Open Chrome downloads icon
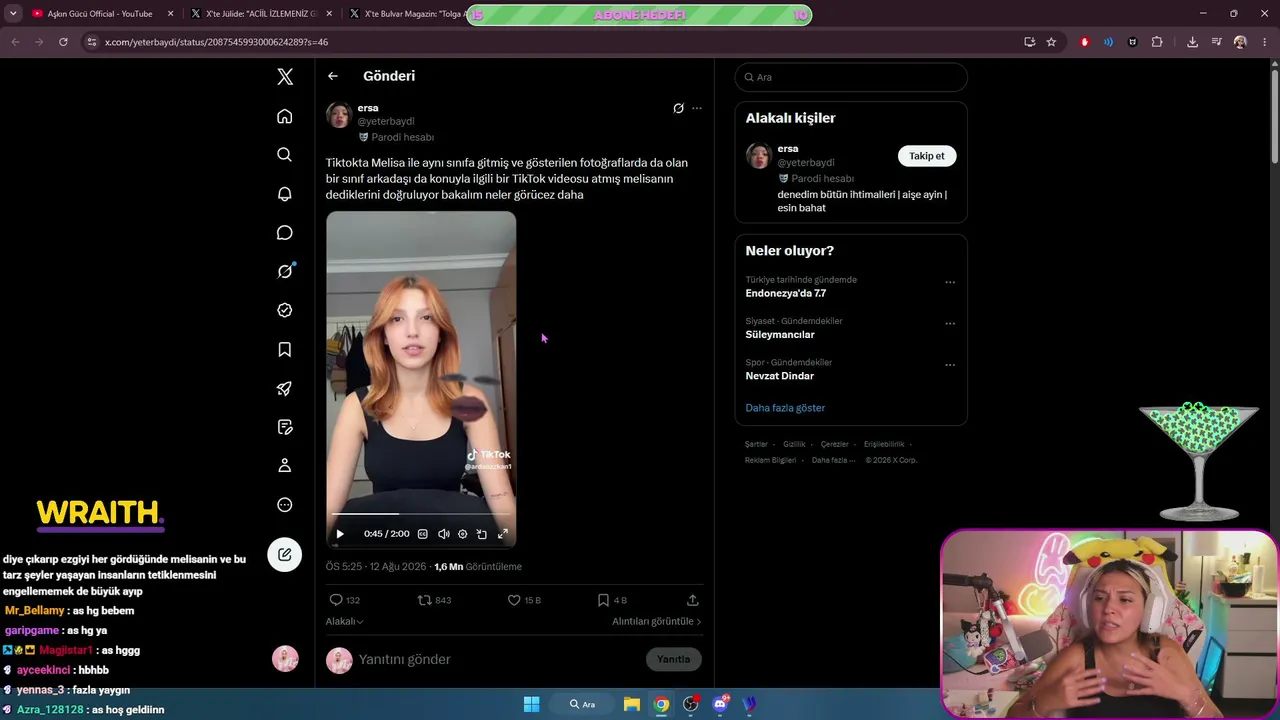 coord(1192,42)
